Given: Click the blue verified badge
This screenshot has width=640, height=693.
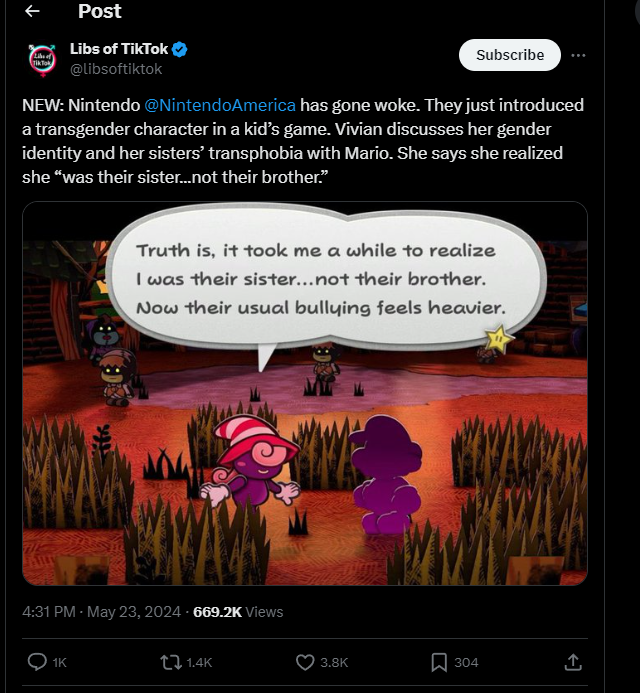Looking at the screenshot, I should (x=181, y=50).
